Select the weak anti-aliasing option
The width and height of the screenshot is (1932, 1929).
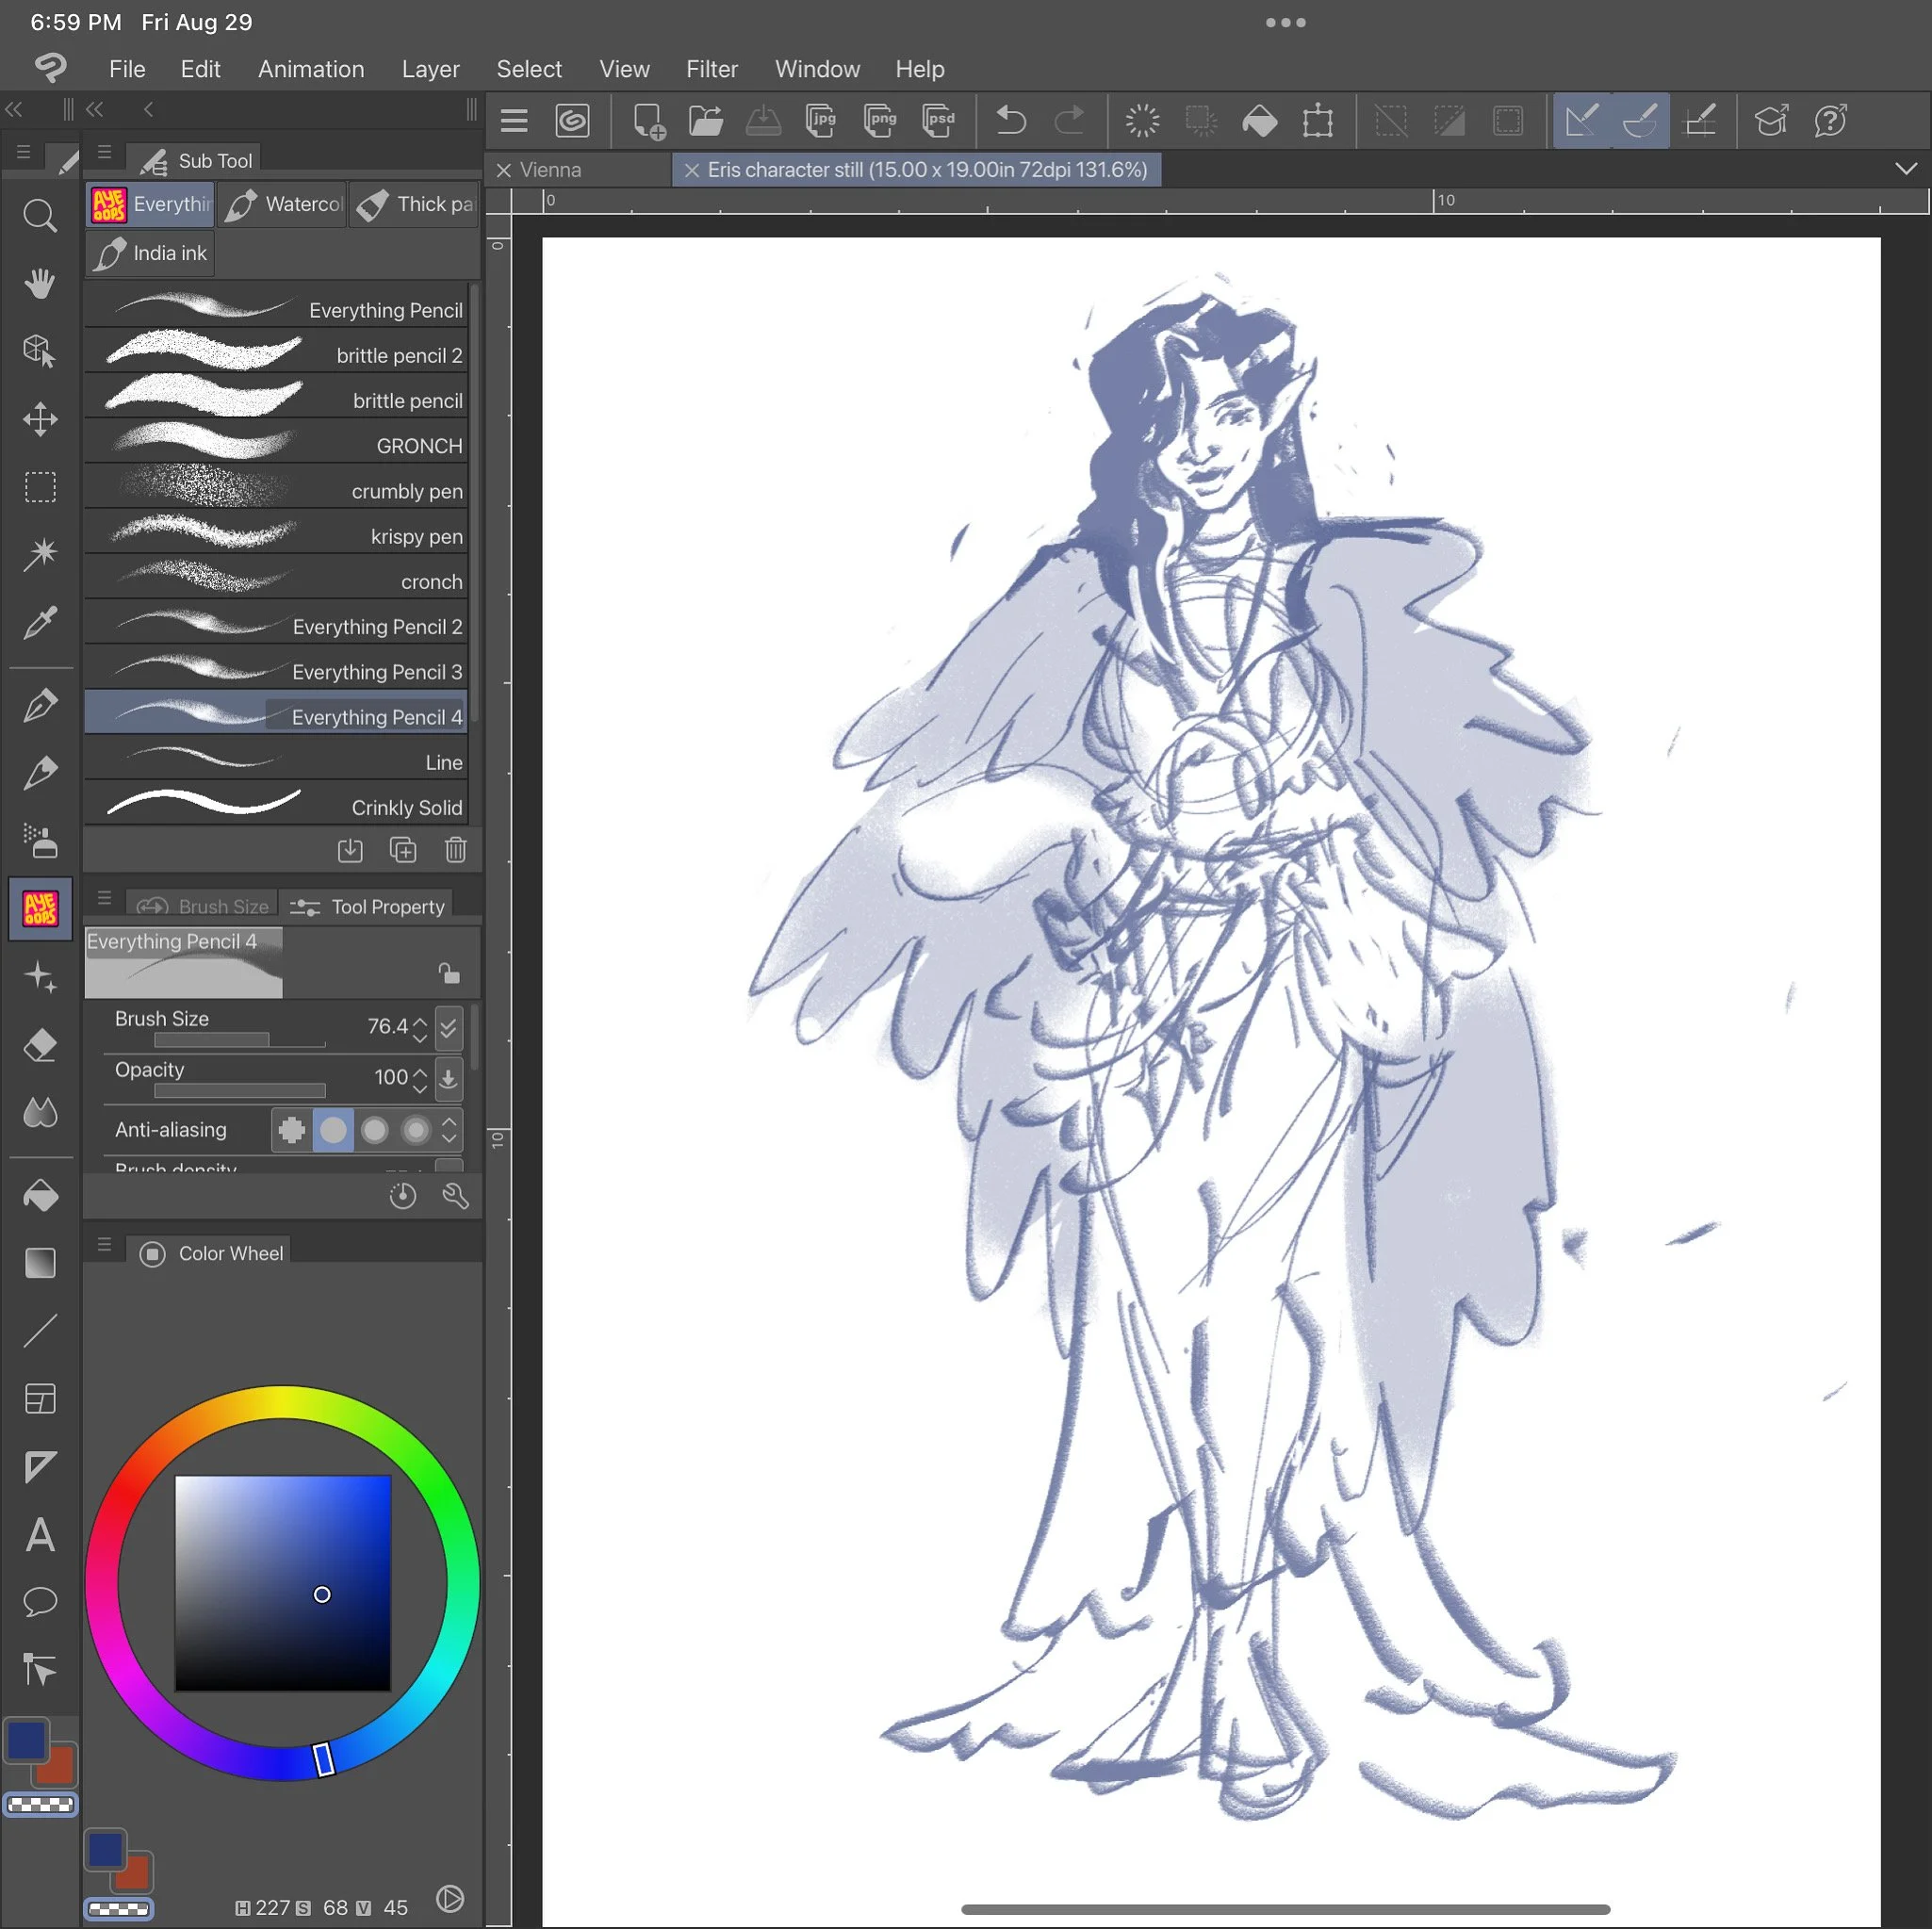333,1130
